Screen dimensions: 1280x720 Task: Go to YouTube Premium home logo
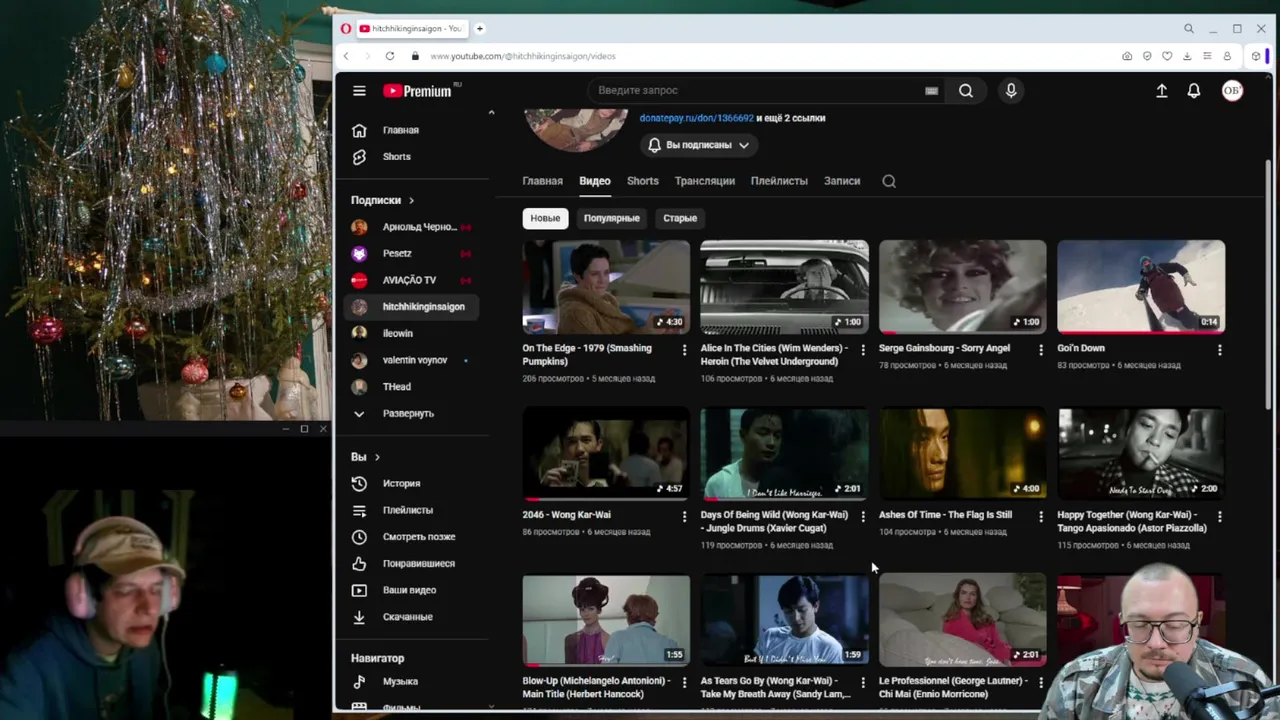point(417,90)
